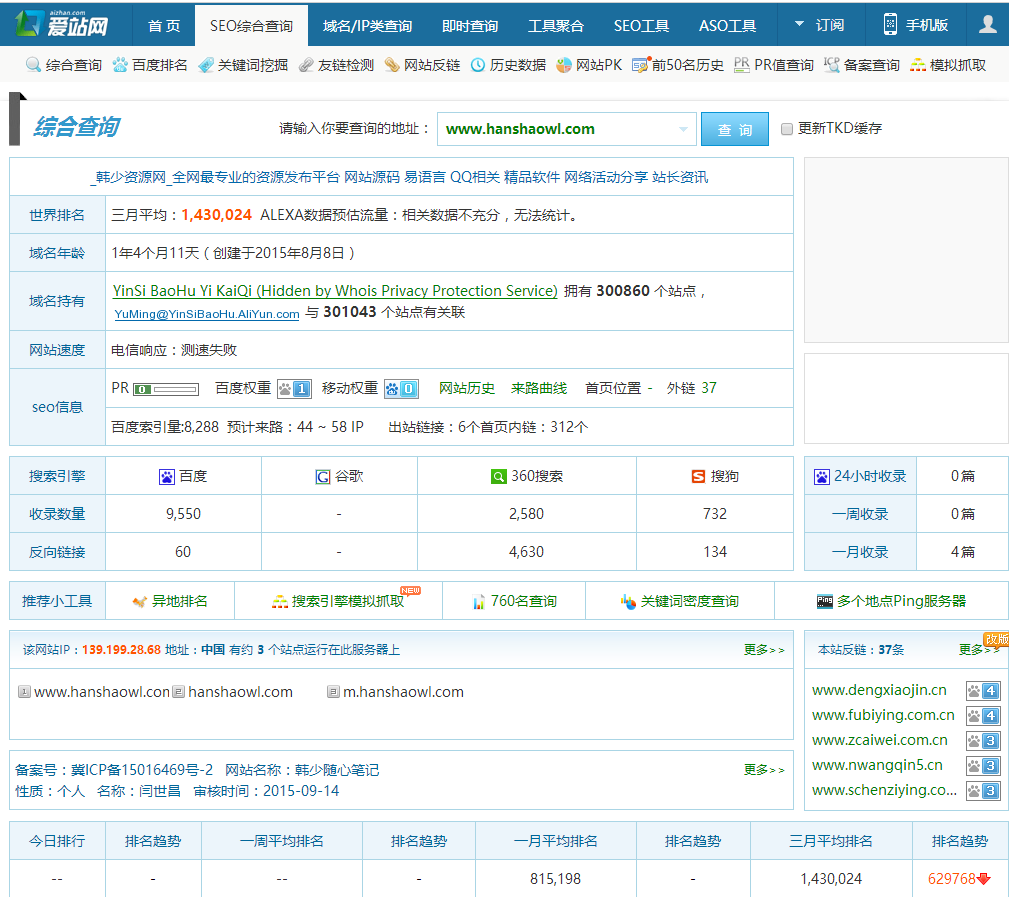Click the 模拟抓取 icon
The image size is (1009, 897).
click(918, 65)
